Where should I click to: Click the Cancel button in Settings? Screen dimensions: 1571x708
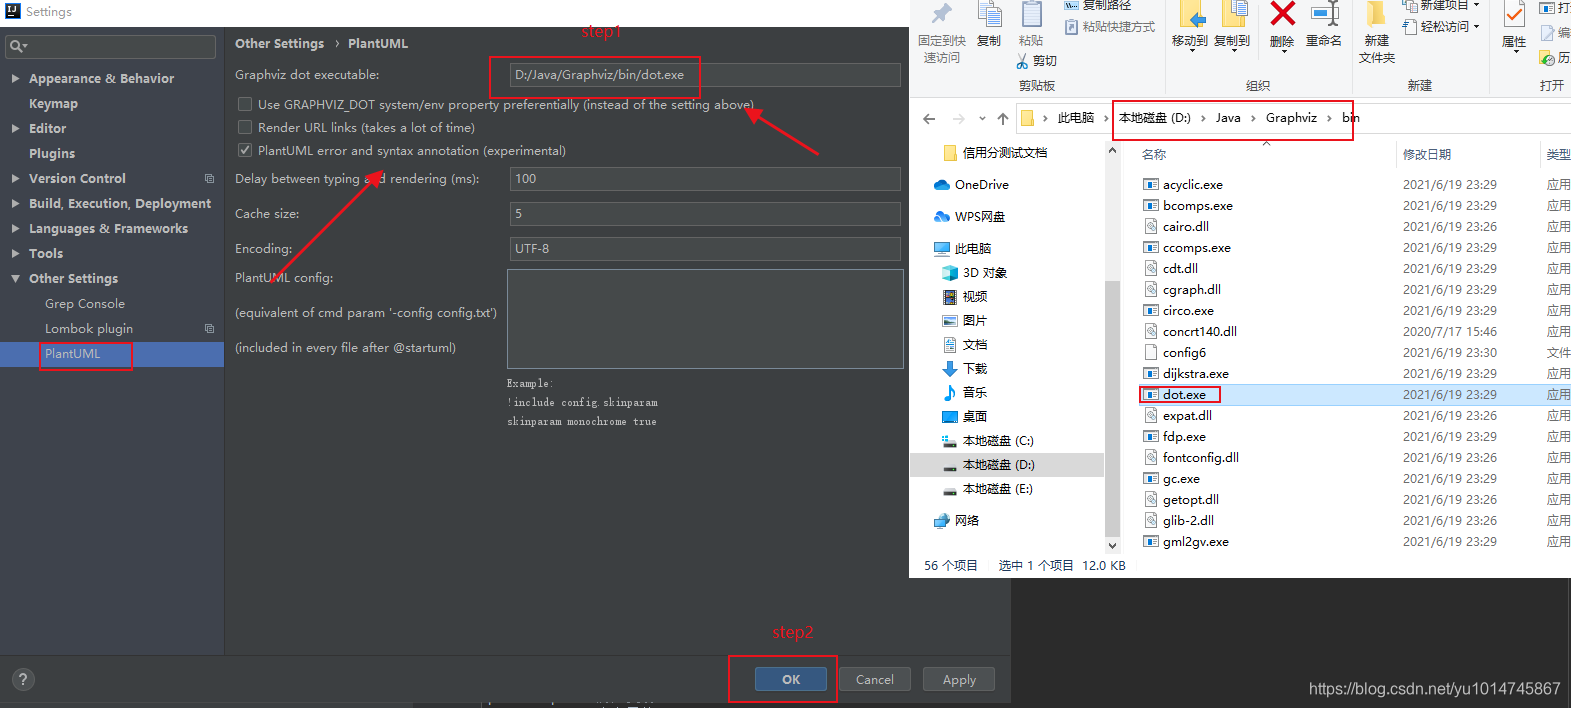pyautogui.click(x=875, y=679)
